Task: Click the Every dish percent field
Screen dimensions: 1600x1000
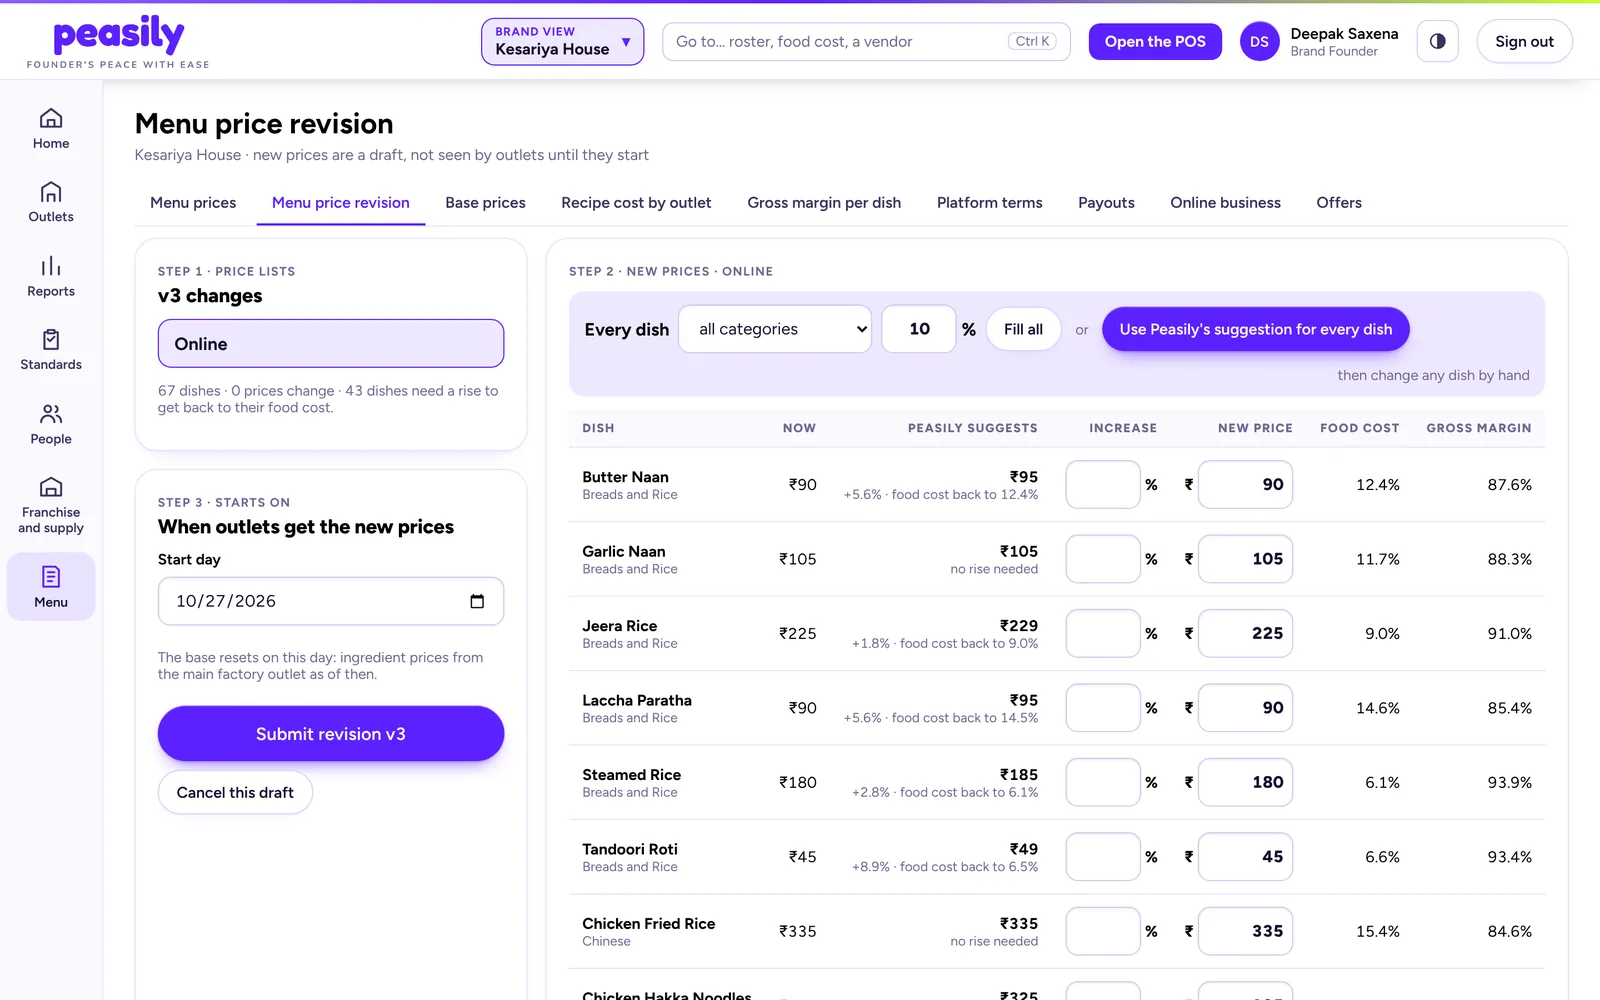Action: click(919, 329)
